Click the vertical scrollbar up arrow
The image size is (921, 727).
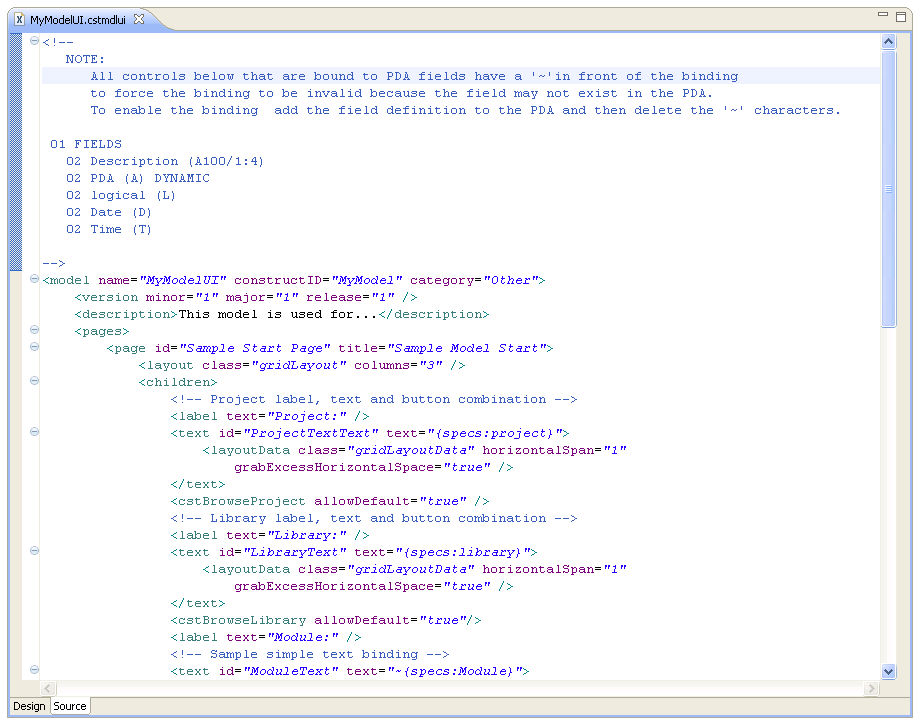pos(889,42)
